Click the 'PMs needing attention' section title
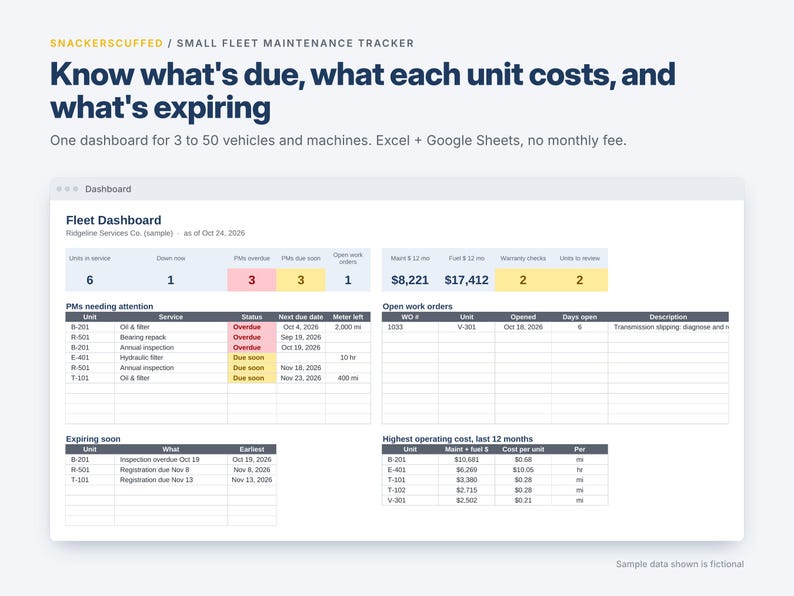Screen dimensions: 794x596 click(x=109, y=306)
